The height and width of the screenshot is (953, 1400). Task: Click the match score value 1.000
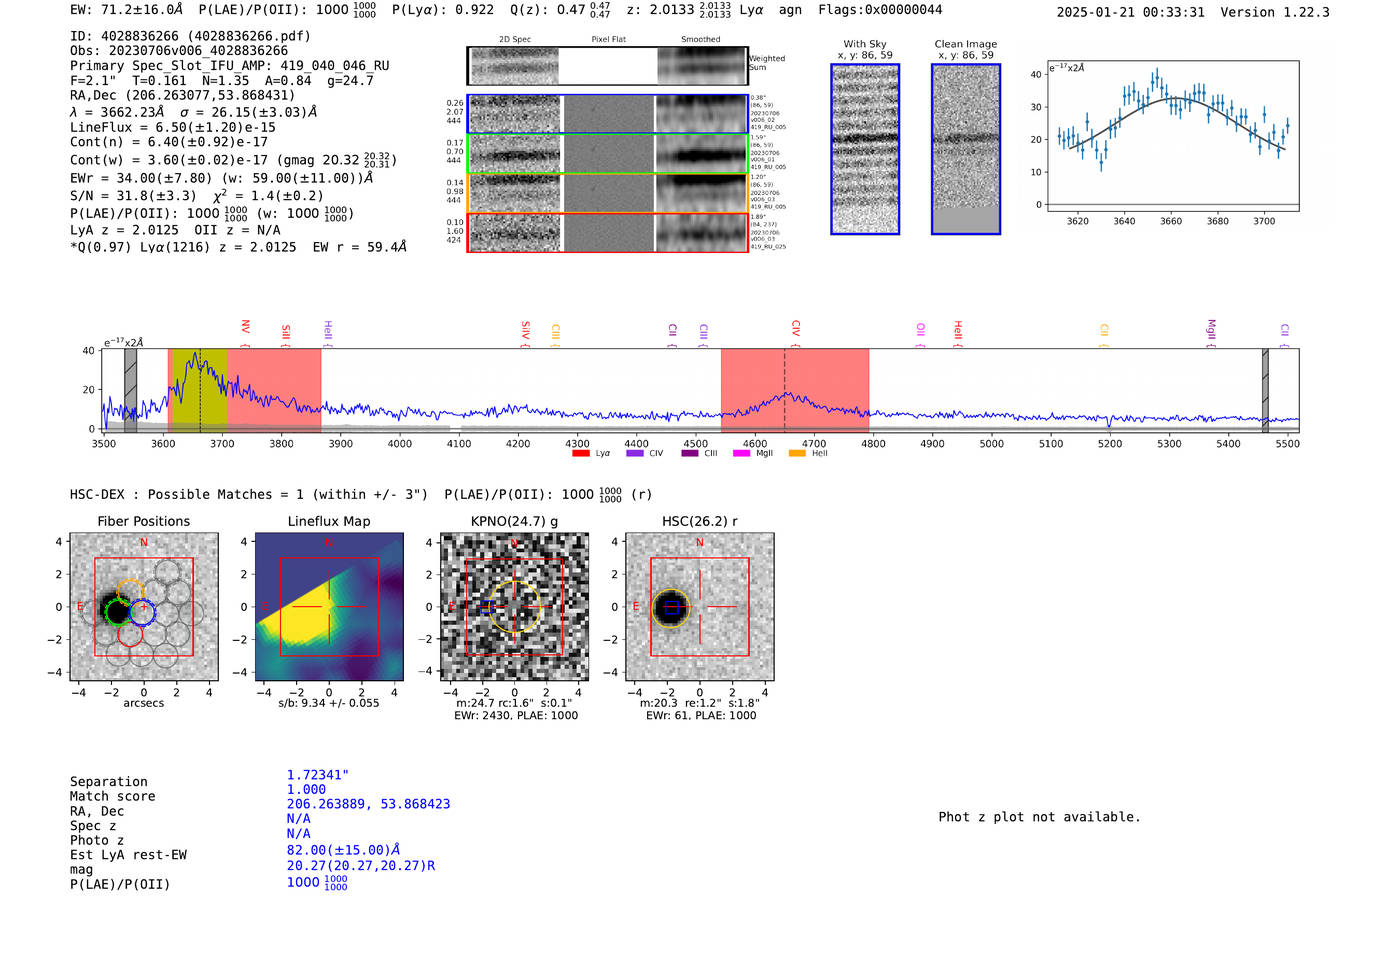coord(306,790)
